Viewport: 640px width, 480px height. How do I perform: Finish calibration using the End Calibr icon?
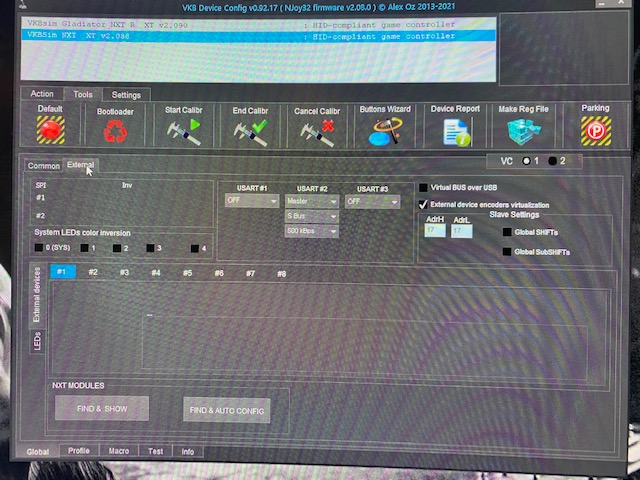[x=250, y=131]
